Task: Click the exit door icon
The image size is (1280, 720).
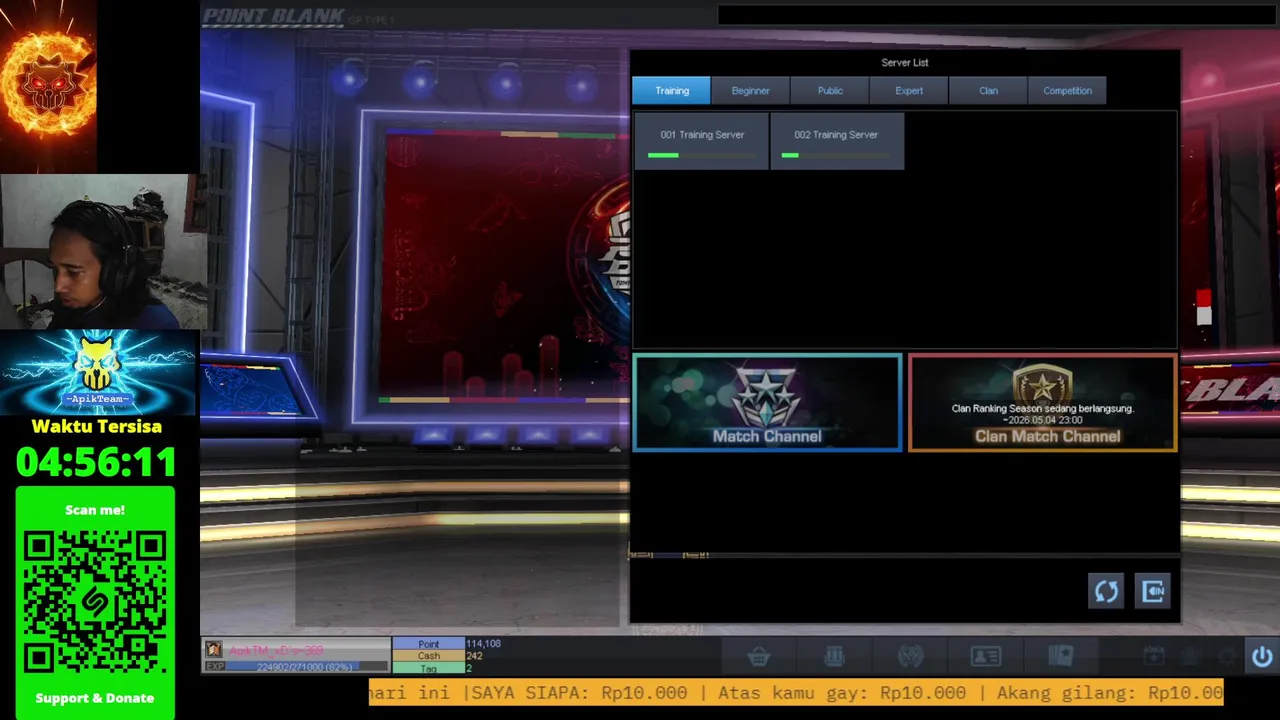Action: tap(1153, 591)
